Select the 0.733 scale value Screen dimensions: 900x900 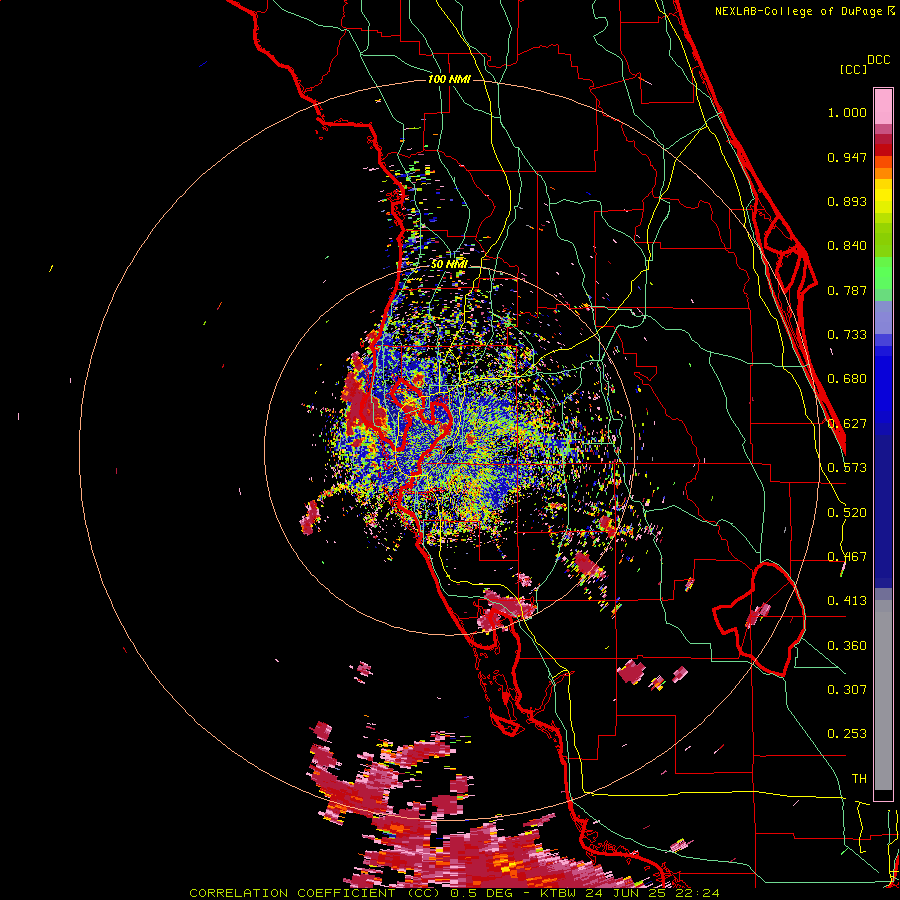[847, 335]
